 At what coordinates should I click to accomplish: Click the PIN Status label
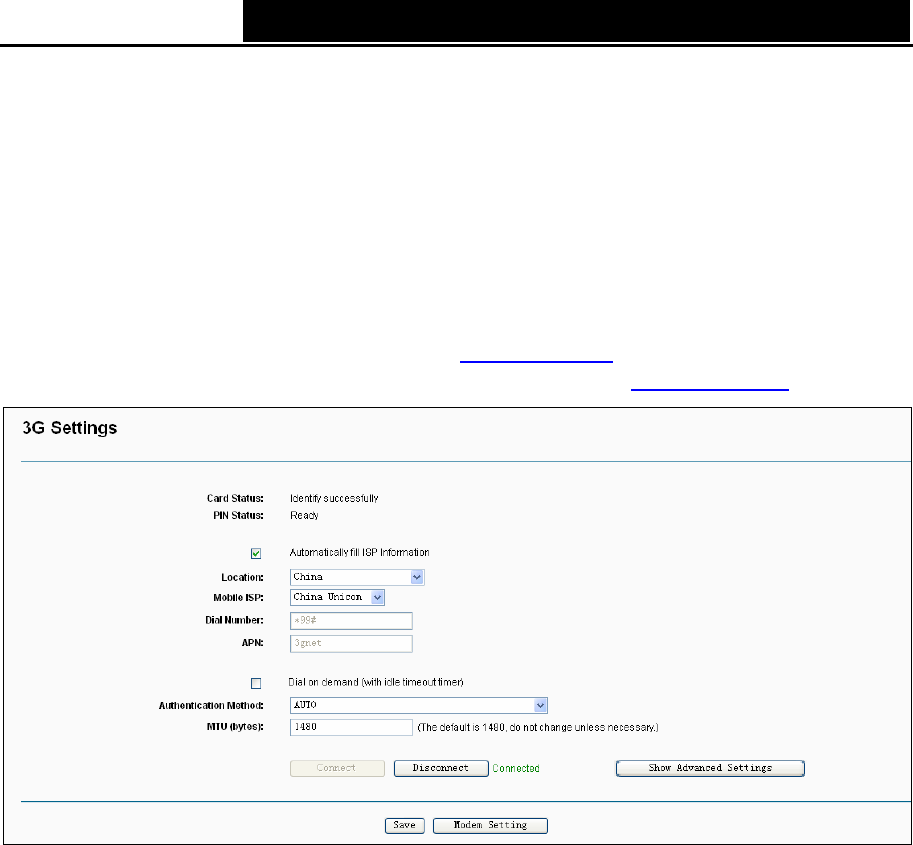tap(239, 515)
